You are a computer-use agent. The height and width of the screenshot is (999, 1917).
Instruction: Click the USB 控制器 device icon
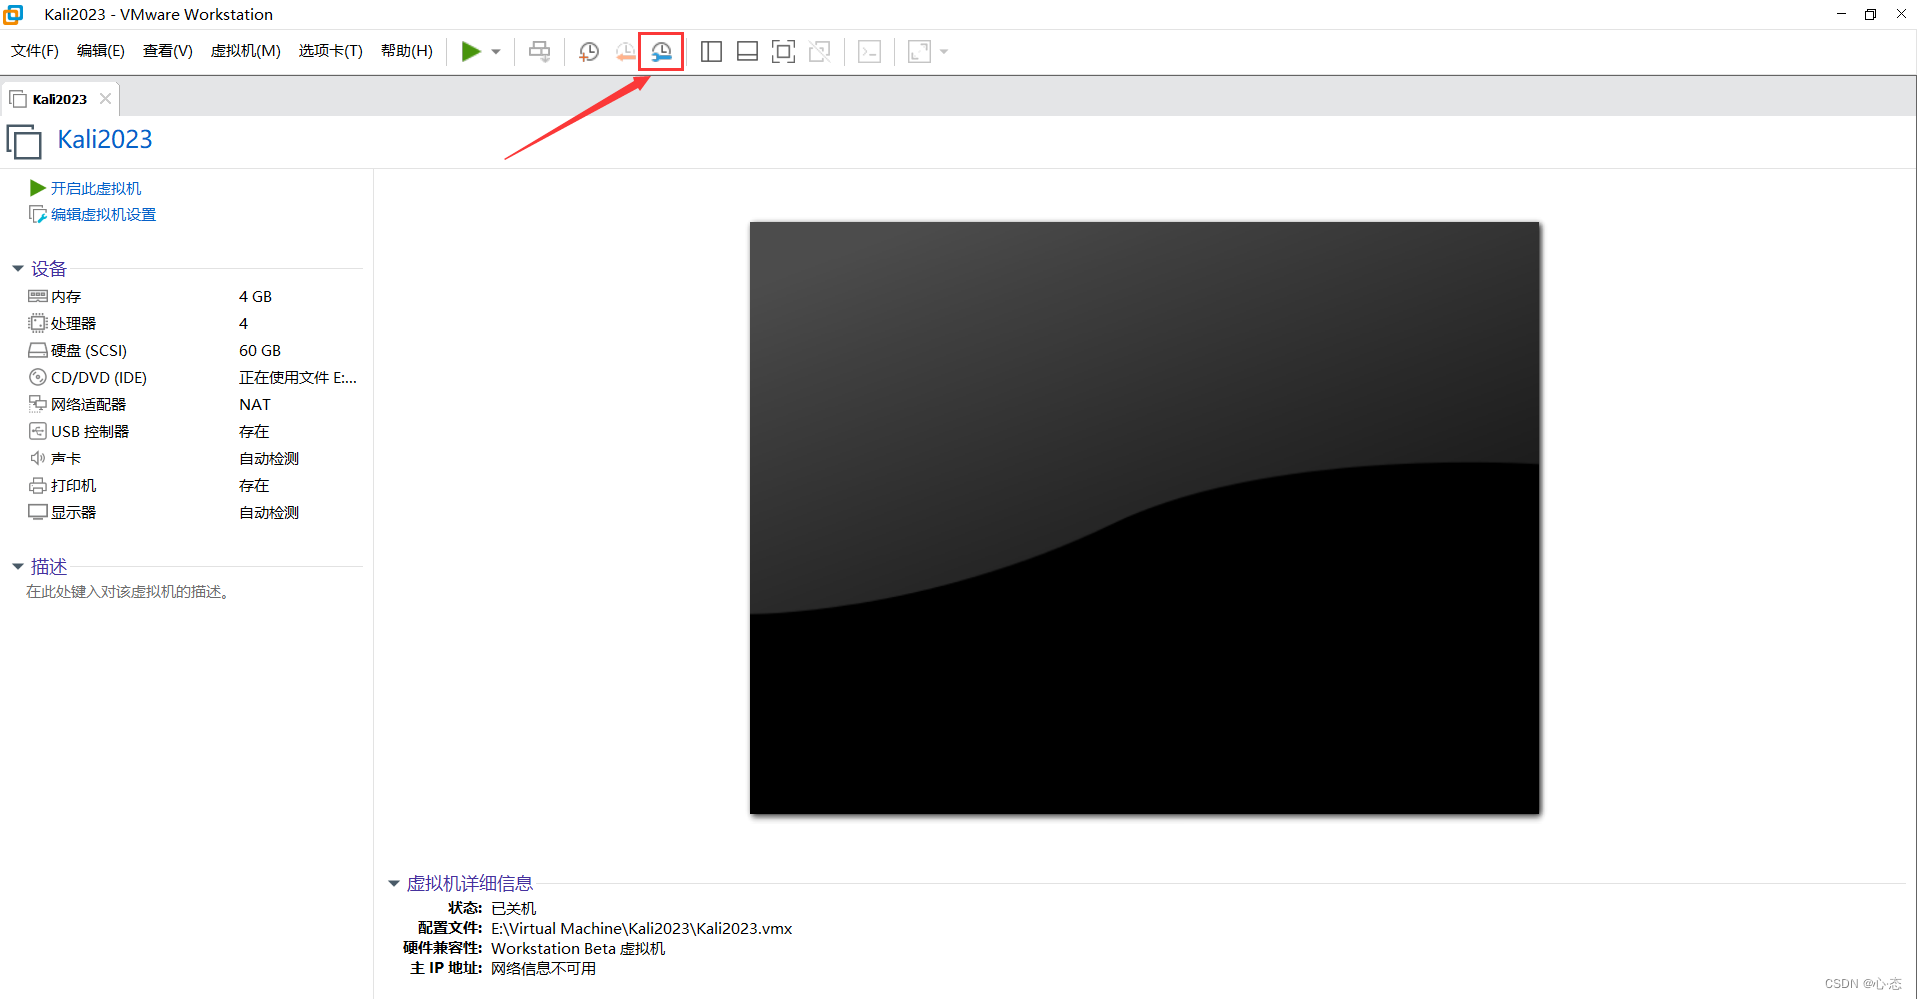(x=38, y=431)
